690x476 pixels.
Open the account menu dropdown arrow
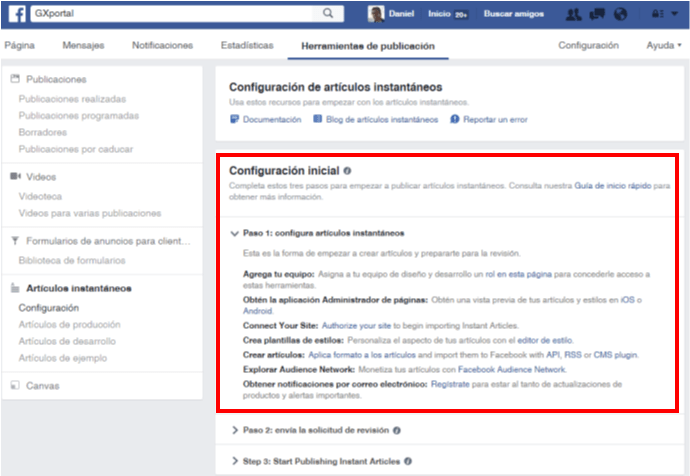click(674, 14)
